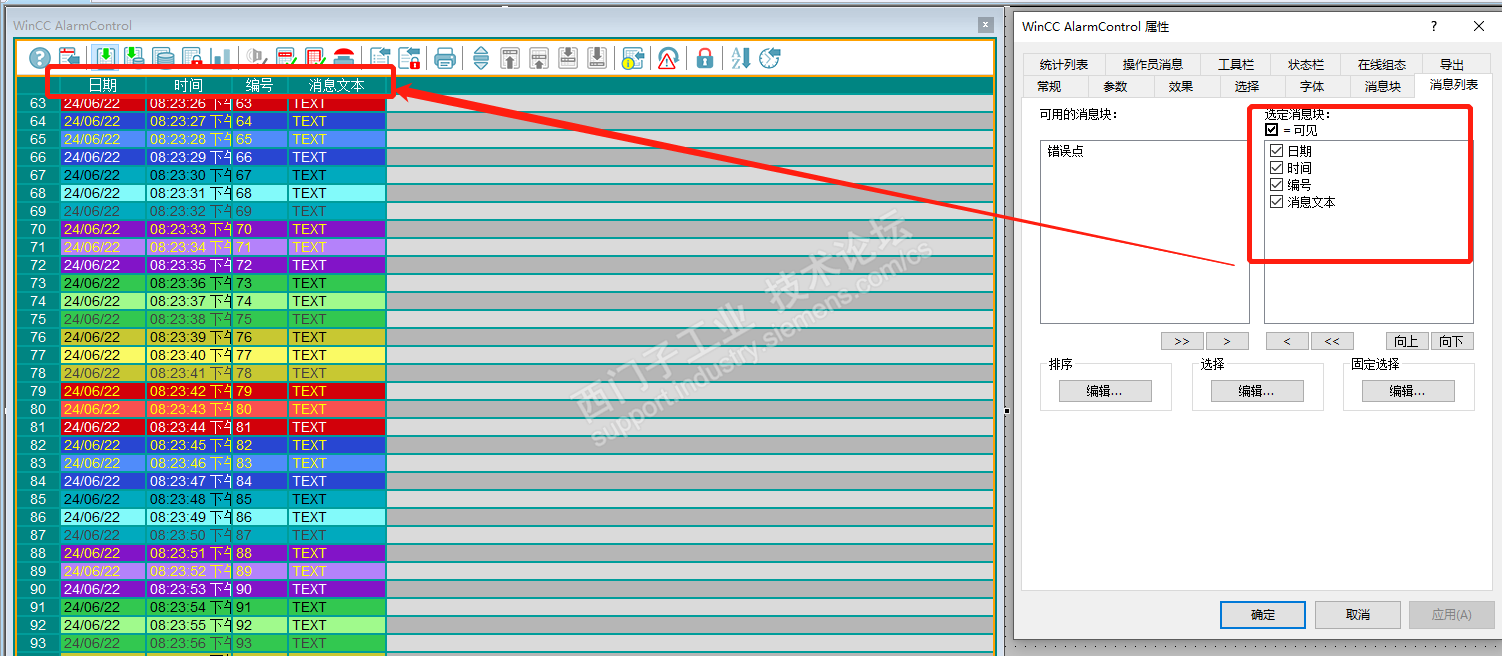Select the 消息列表 tab
The image size is (1502, 656).
(x=1453, y=85)
